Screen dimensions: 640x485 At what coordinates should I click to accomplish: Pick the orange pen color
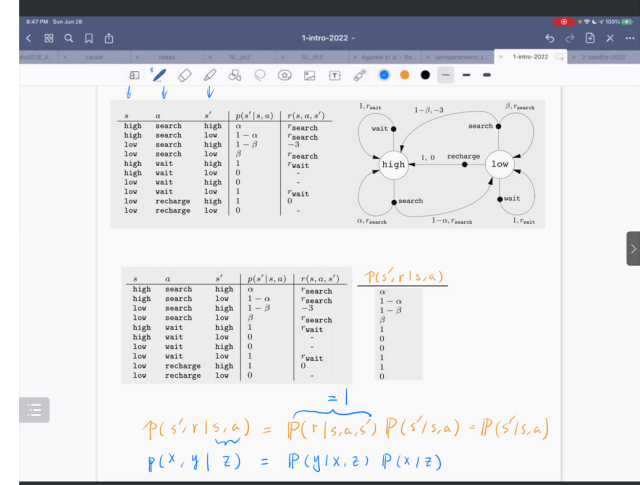405,75
